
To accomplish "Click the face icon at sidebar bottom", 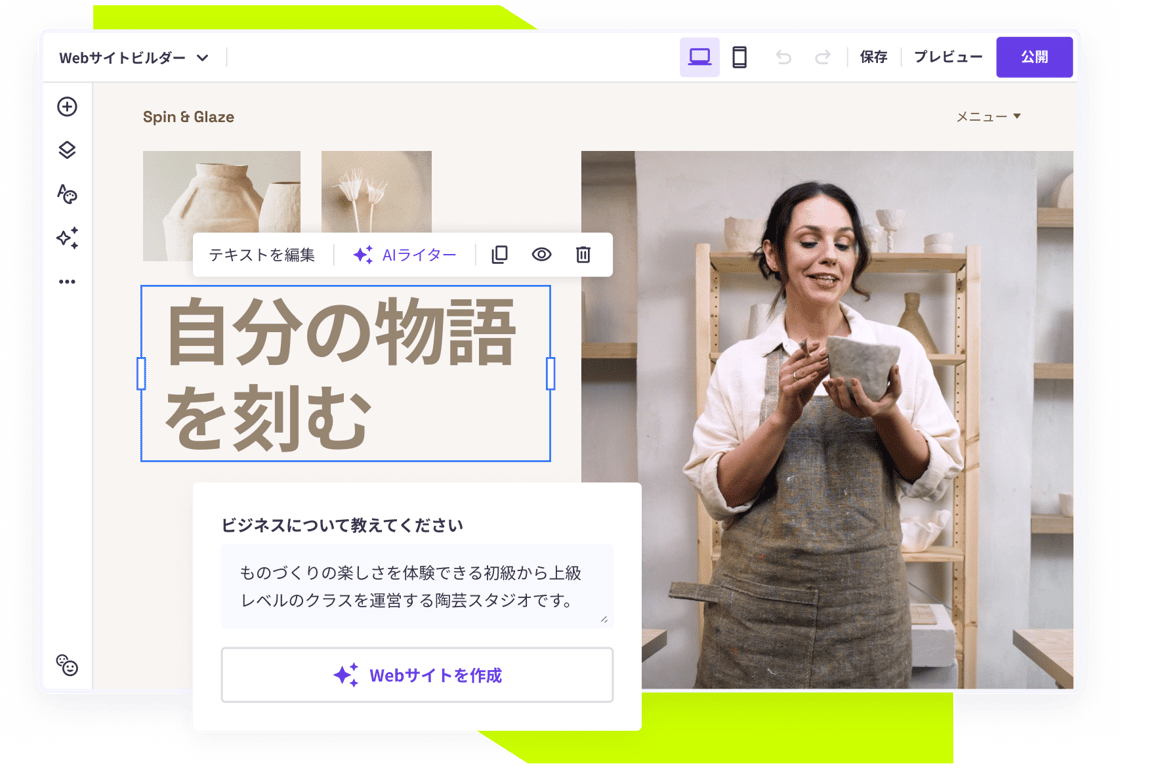I will 67,666.
